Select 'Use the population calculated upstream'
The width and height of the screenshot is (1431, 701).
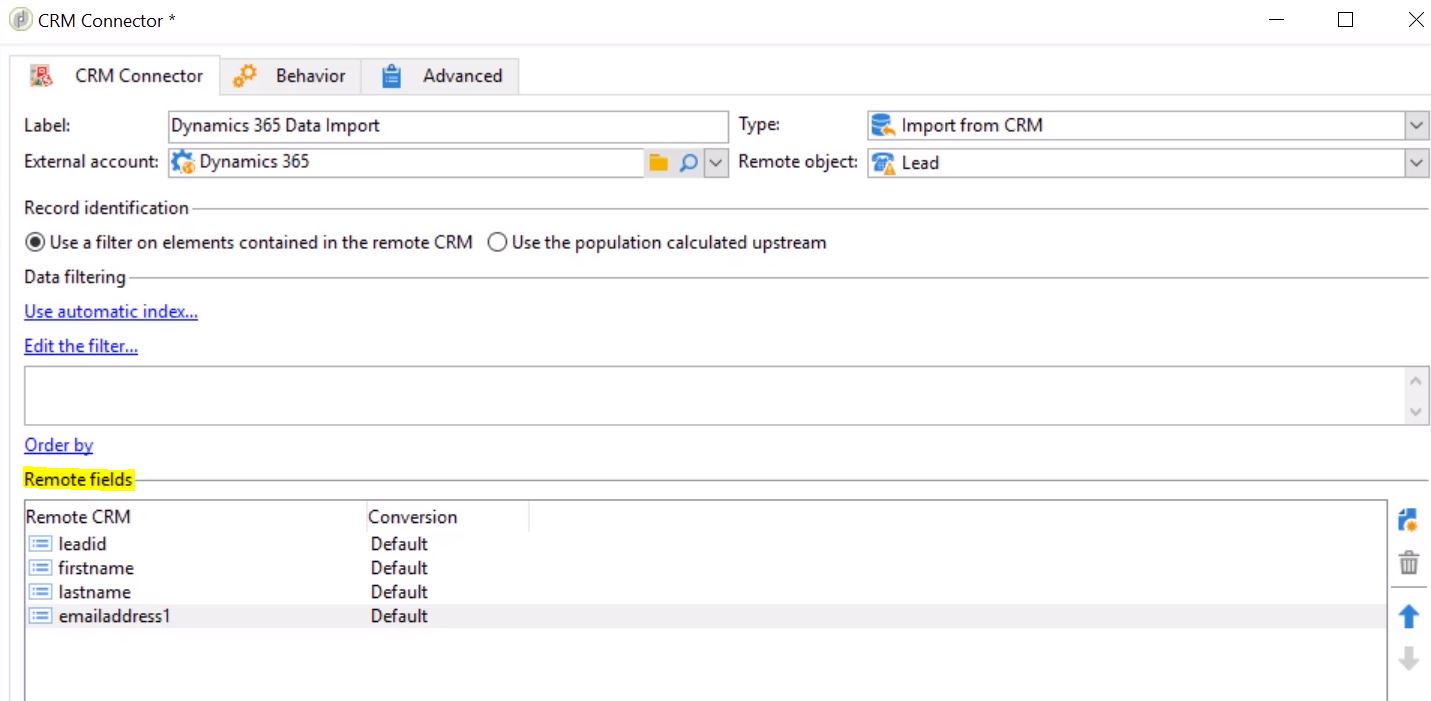(497, 243)
